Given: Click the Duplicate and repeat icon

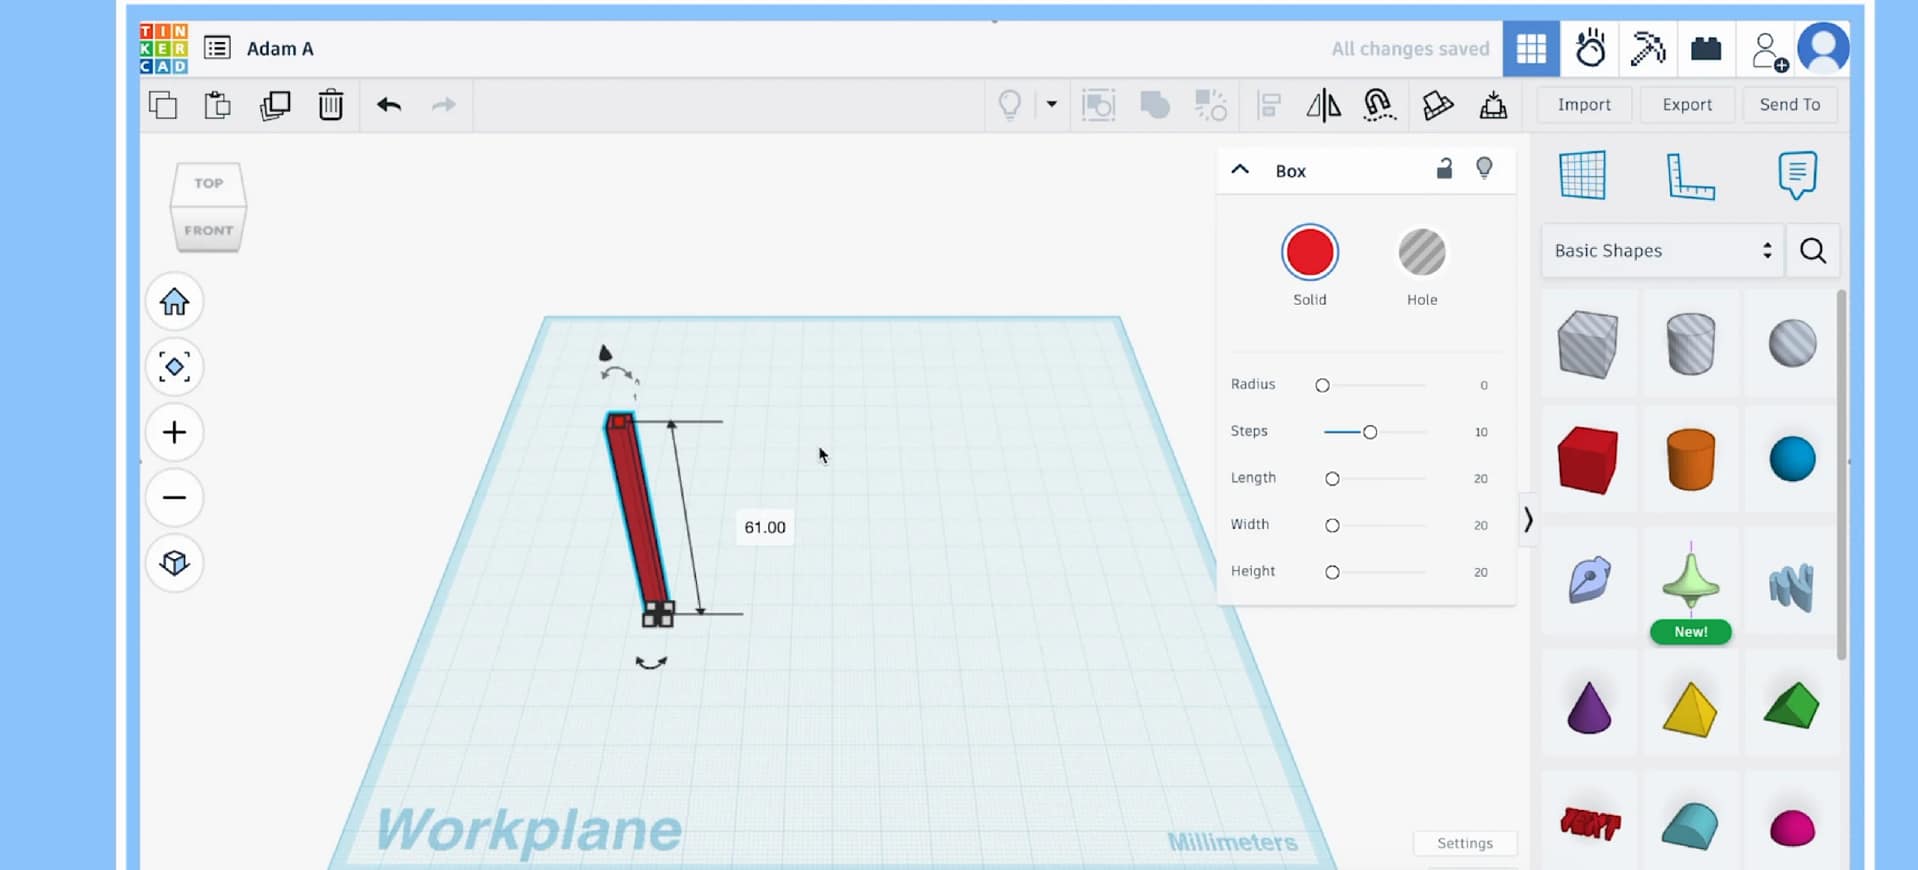Looking at the screenshot, I should tap(274, 105).
